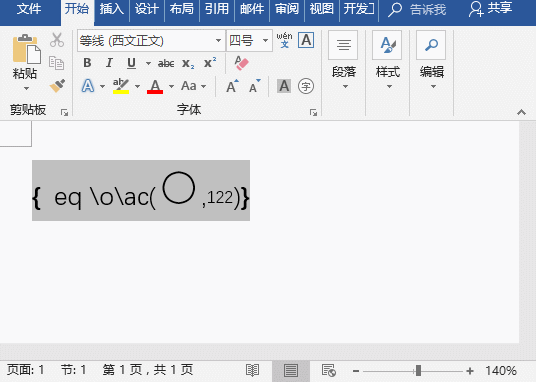
Task: Apply yellow text highlight color
Action: pos(121,86)
